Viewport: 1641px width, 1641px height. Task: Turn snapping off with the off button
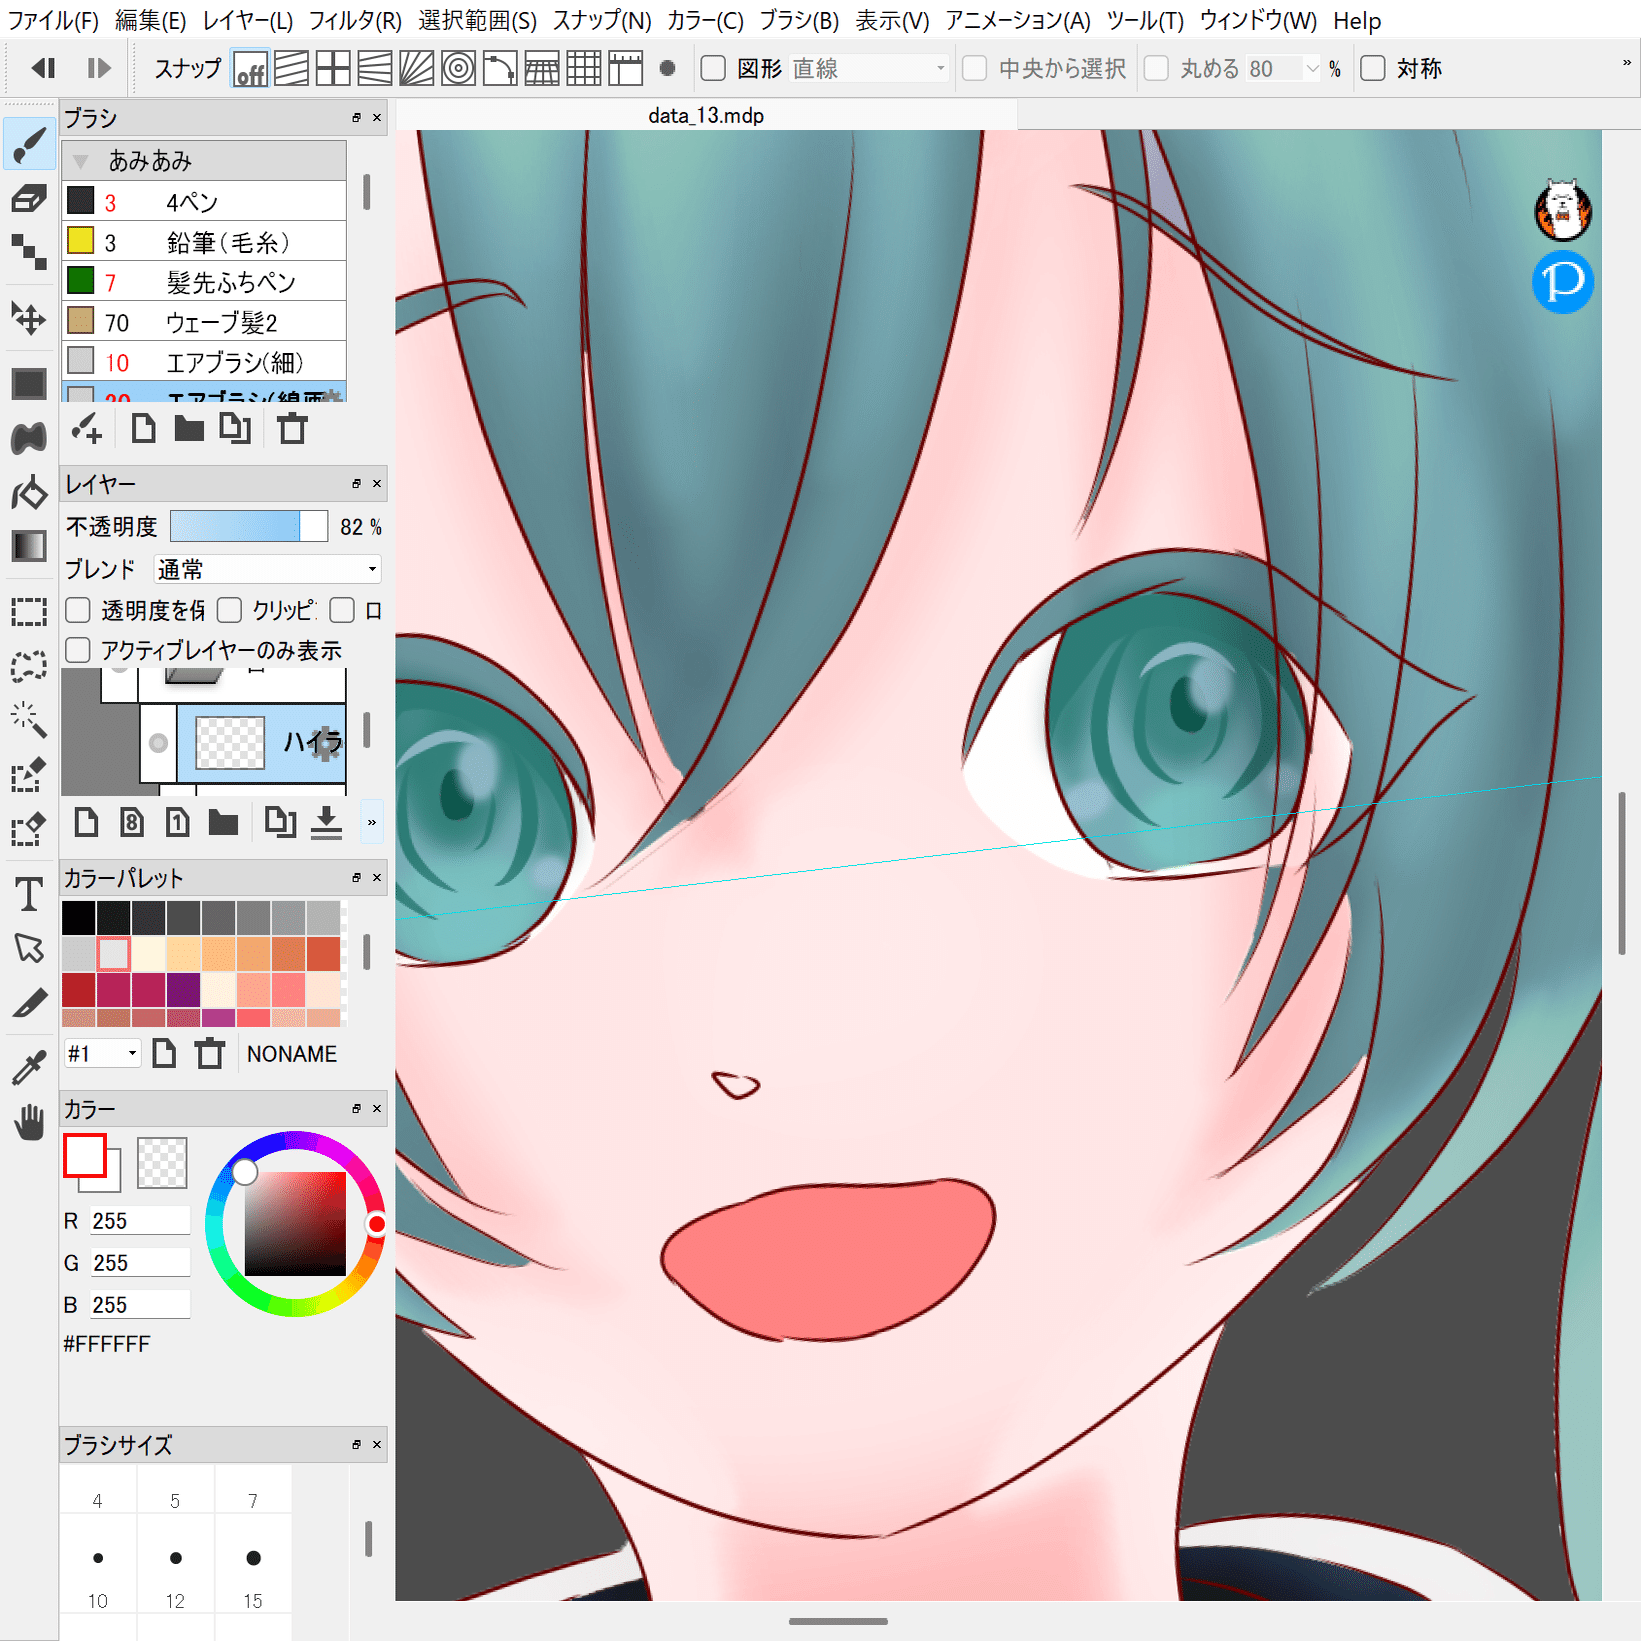[249, 68]
